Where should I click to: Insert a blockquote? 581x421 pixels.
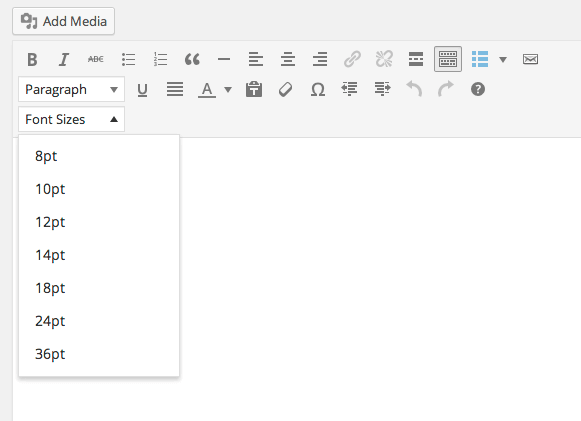(192, 59)
